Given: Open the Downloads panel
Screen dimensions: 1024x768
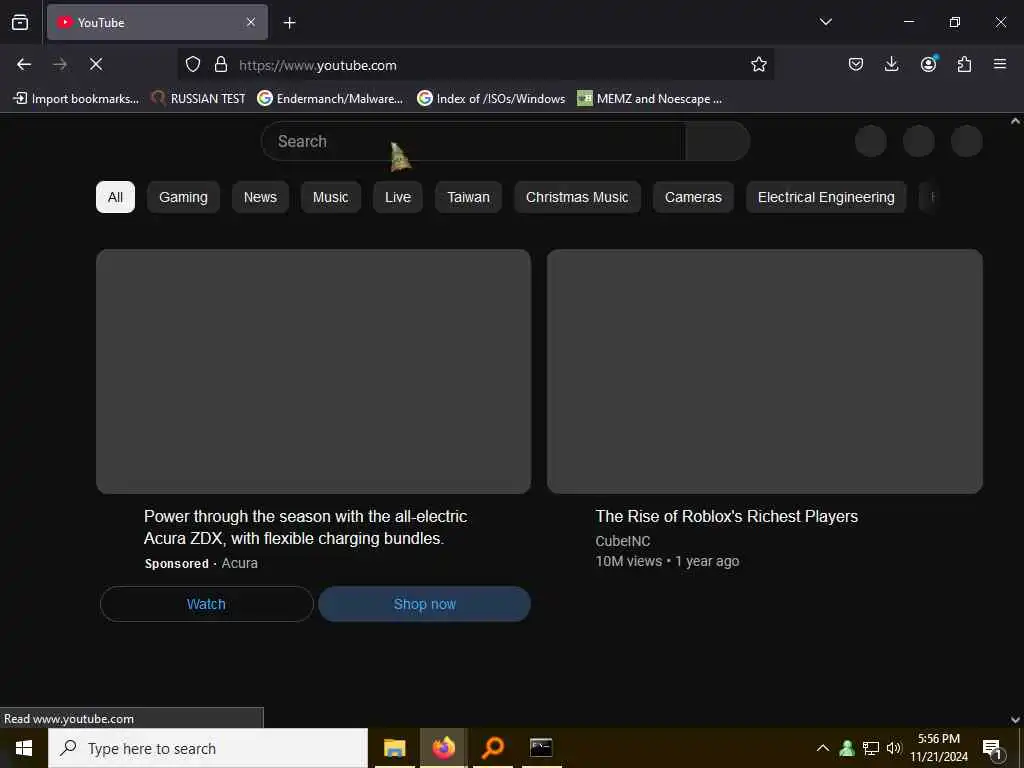Looking at the screenshot, I should click(x=891, y=64).
